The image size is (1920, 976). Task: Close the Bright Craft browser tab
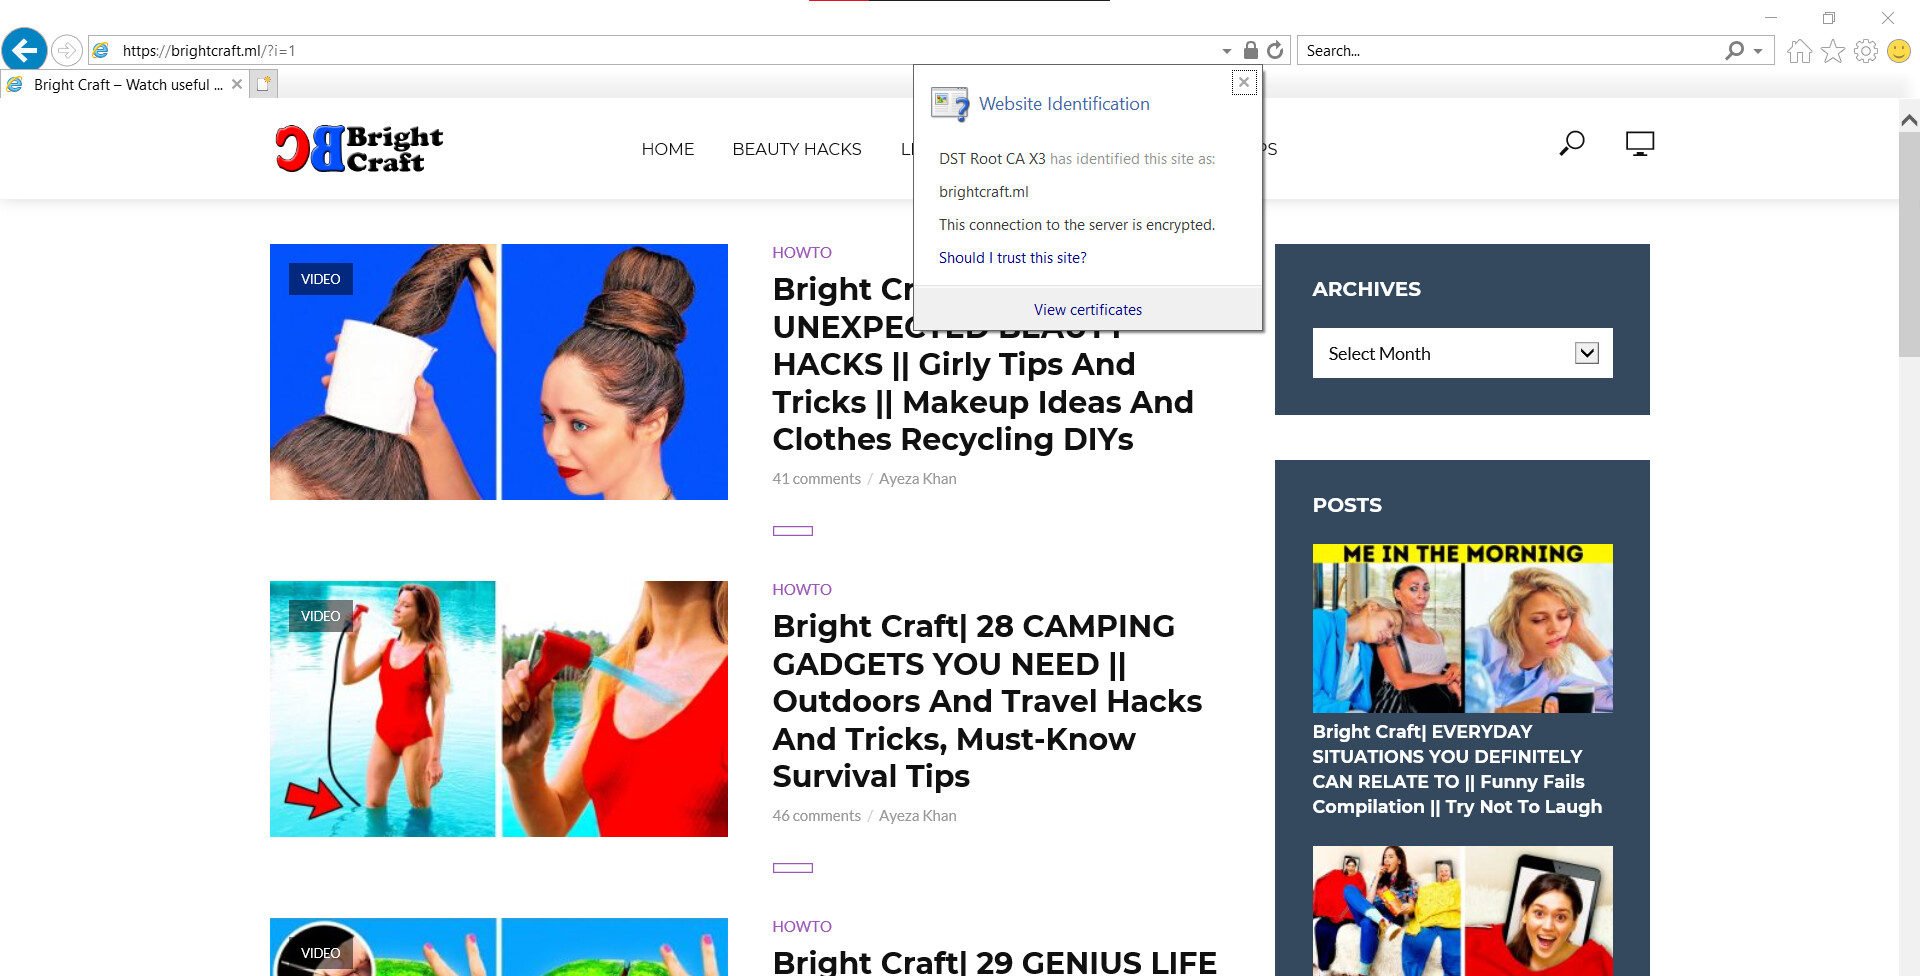[x=237, y=84]
